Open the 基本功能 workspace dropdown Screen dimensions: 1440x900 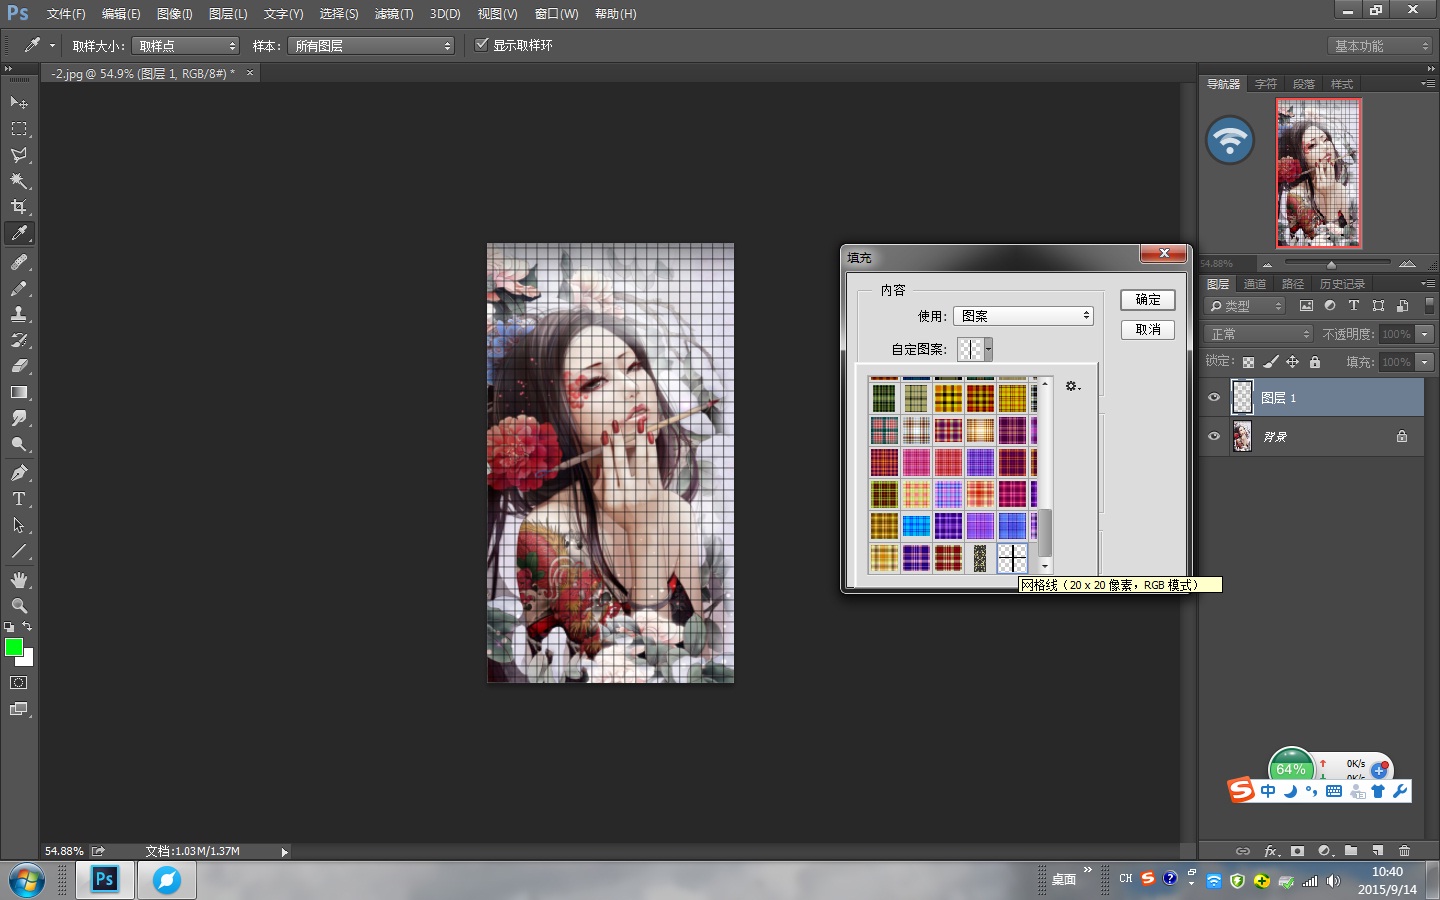click(1381, 46)
